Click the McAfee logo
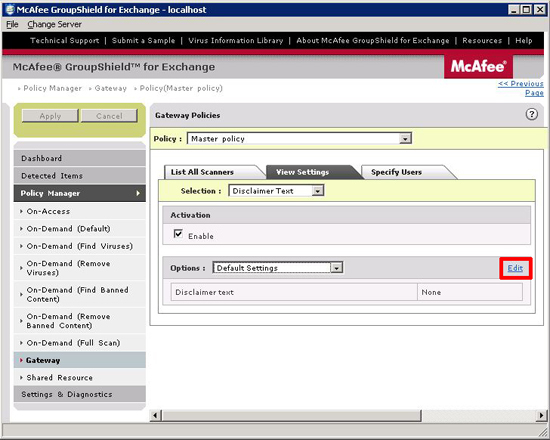Viewport: 550px width, 440px height. click(478, 66)
